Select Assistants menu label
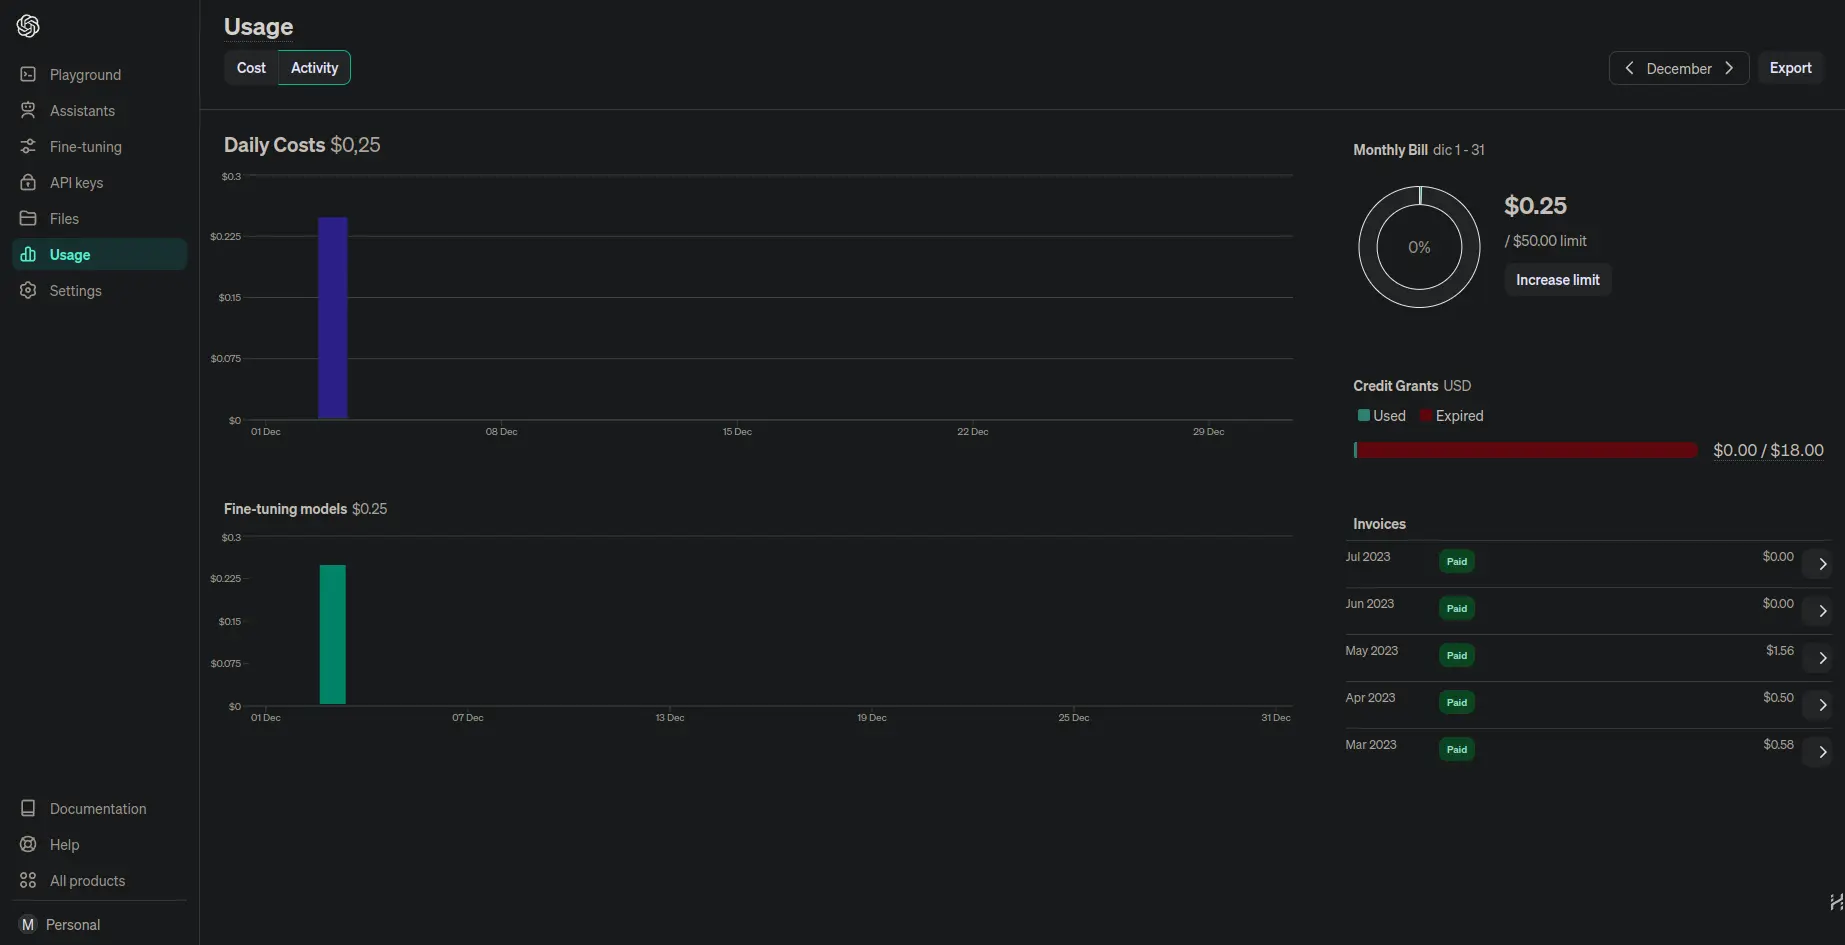This screenshot has width=1845, height=945. (82, 111)
